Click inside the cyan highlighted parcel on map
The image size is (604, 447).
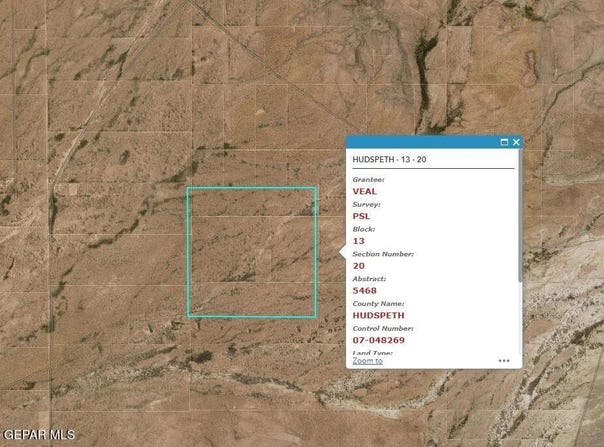coord(252,252)
